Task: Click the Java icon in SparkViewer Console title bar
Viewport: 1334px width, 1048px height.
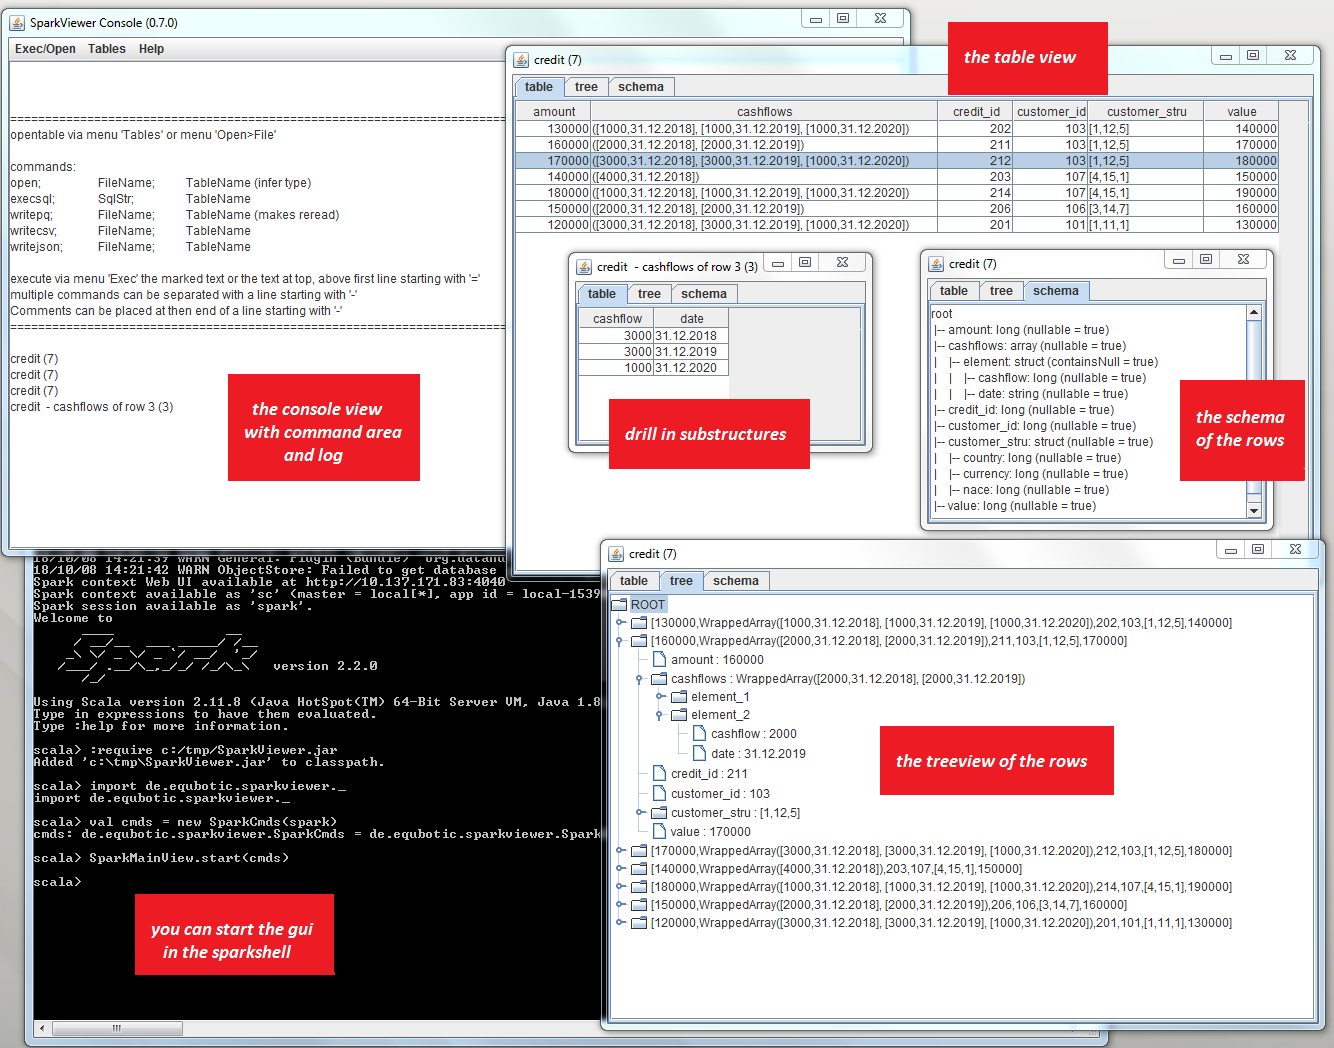Action: coord(17,22)
